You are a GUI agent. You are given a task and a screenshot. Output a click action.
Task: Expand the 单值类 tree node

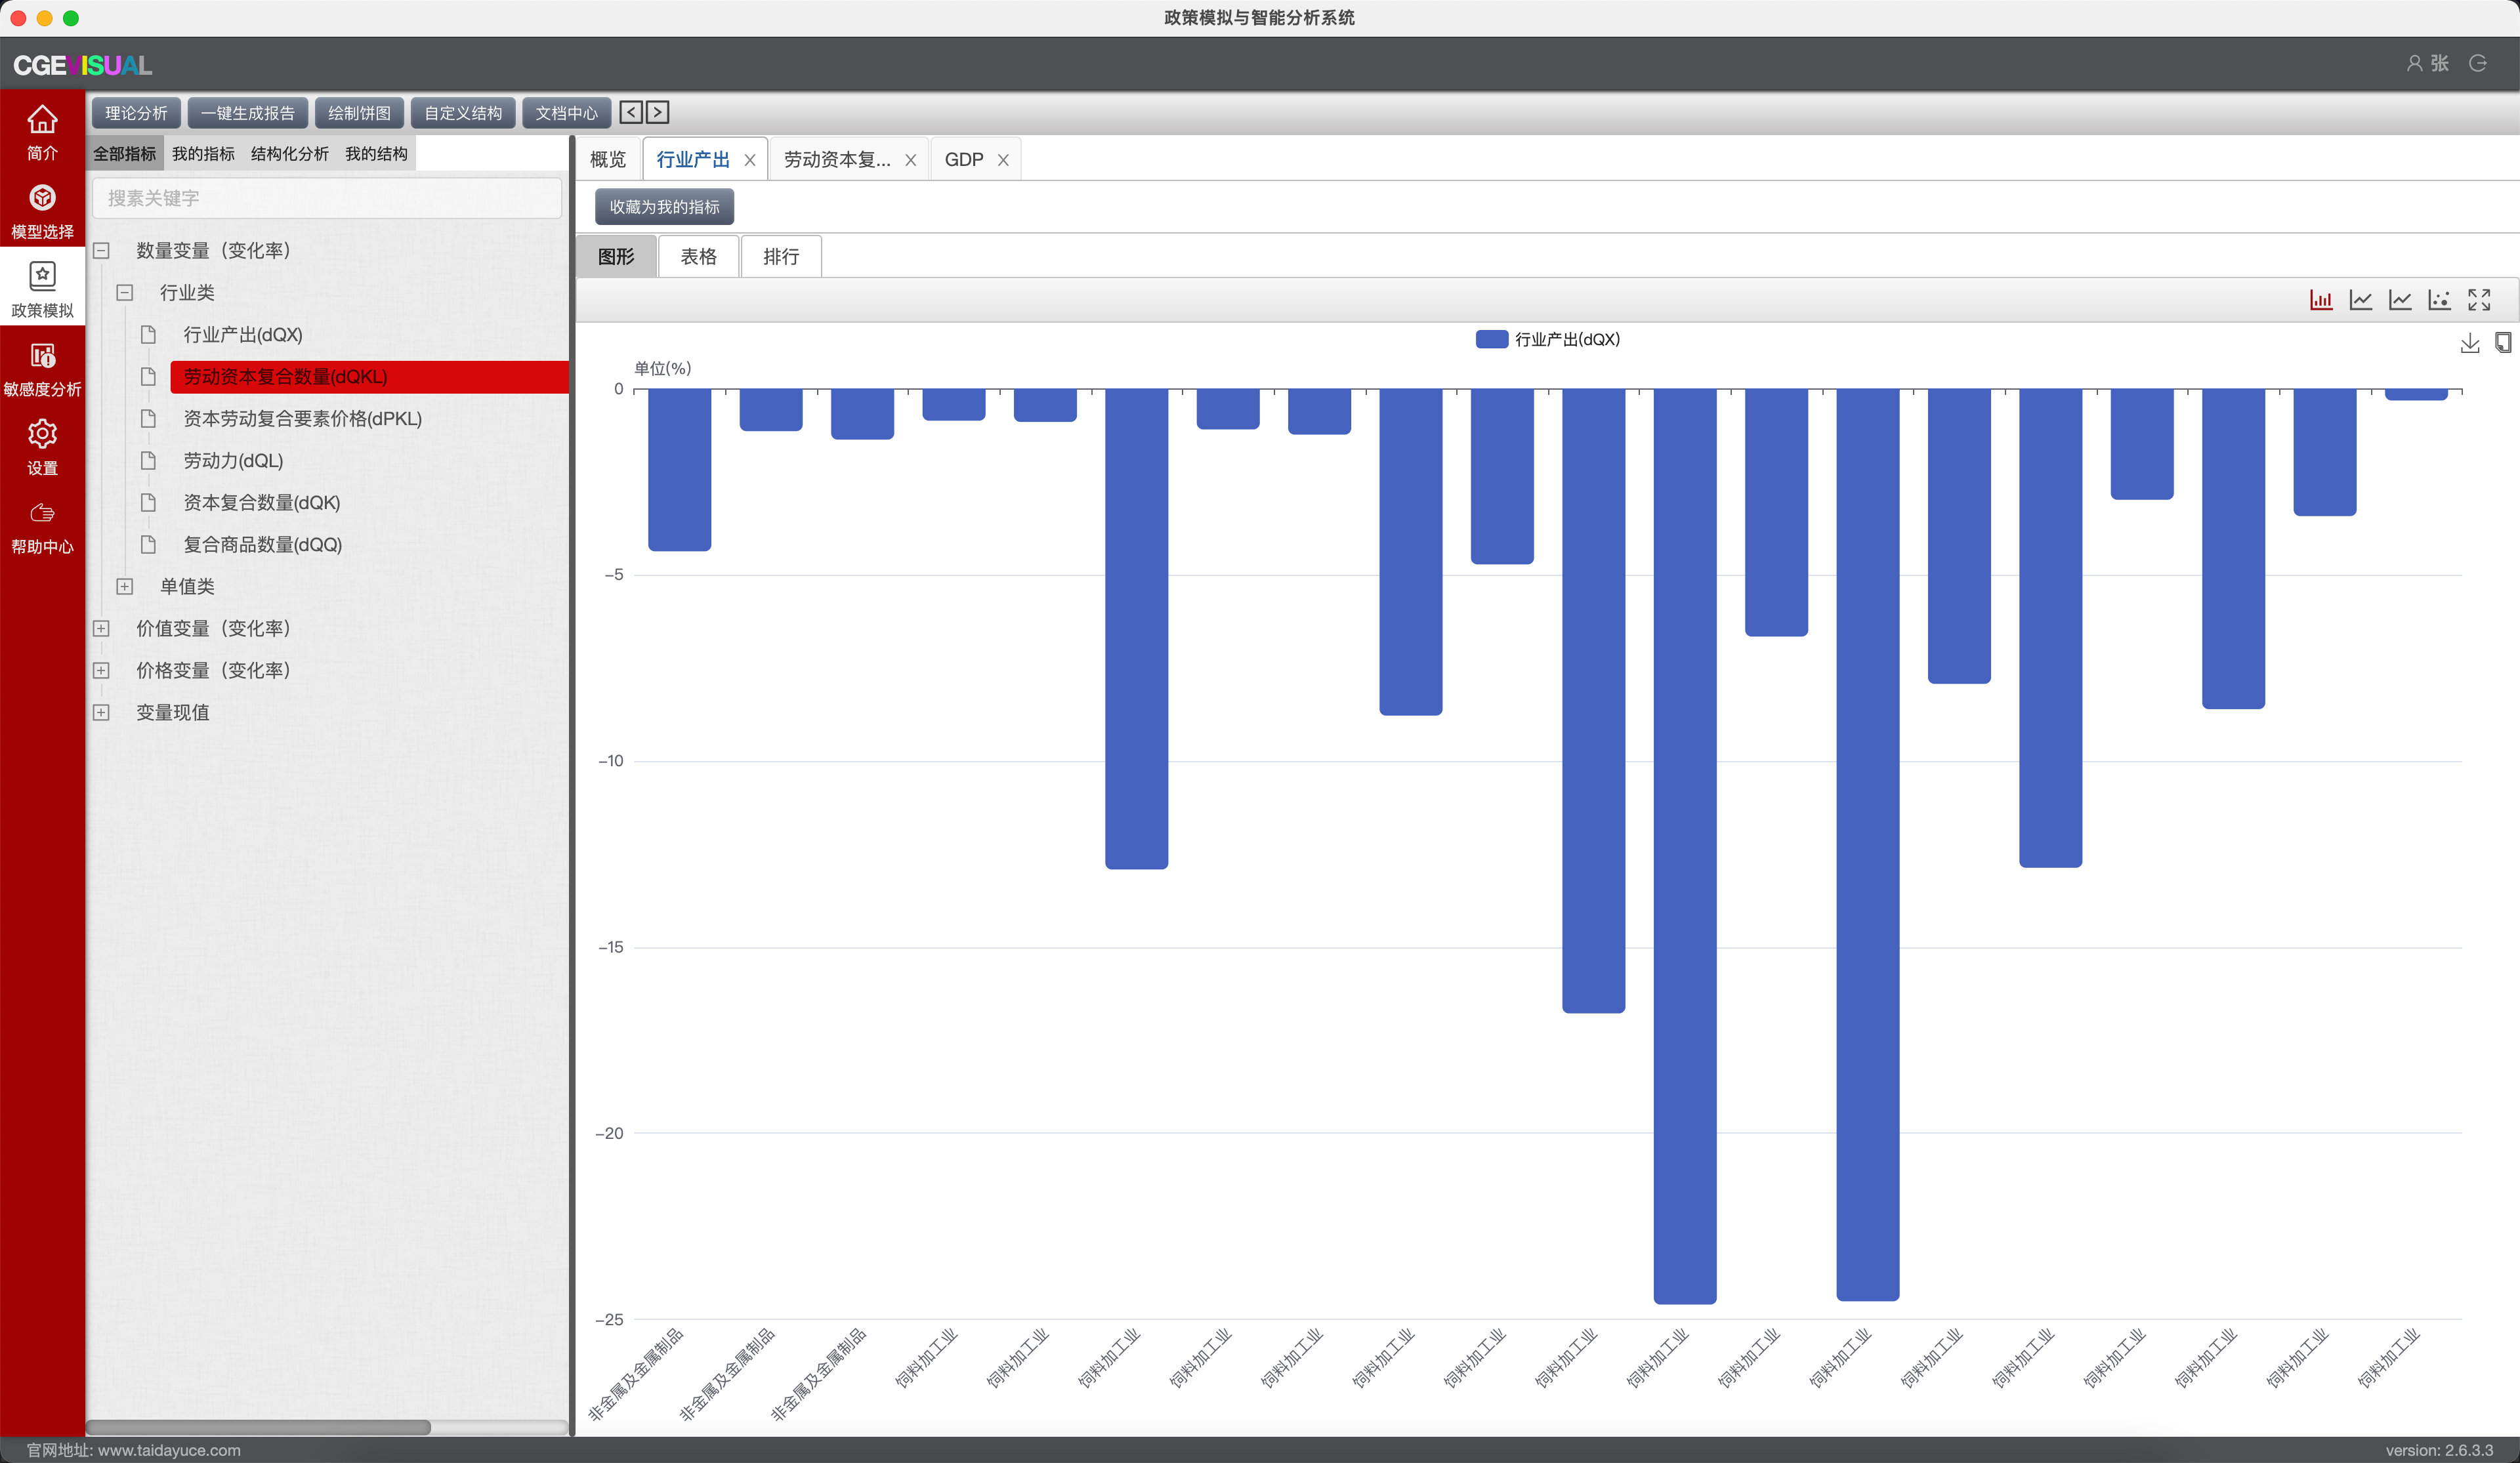pos(125,587)
